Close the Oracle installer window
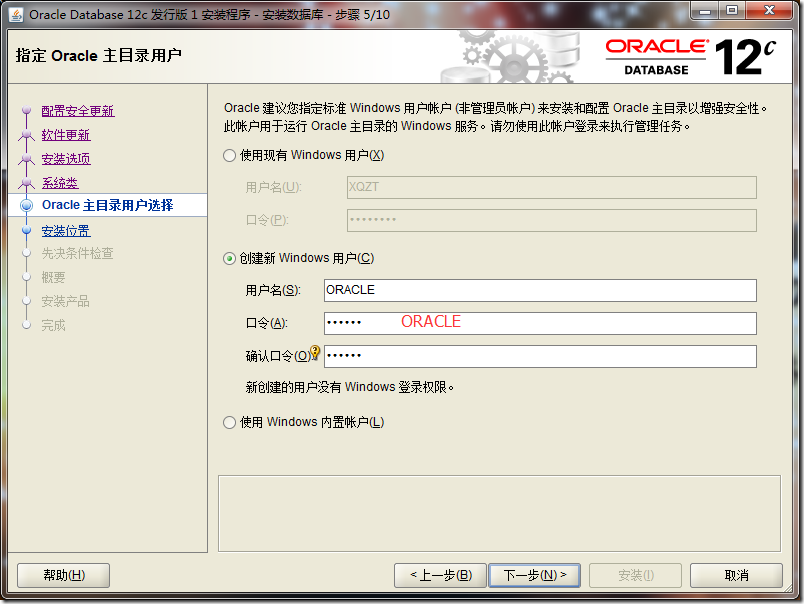 [x=770, y=11]
